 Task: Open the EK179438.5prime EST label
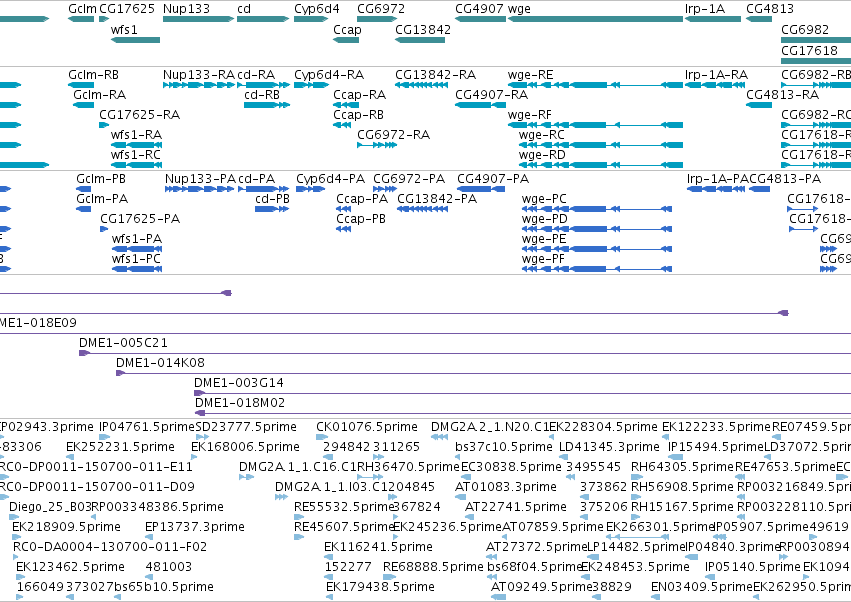pyautogui.click(x=380, y=587)
